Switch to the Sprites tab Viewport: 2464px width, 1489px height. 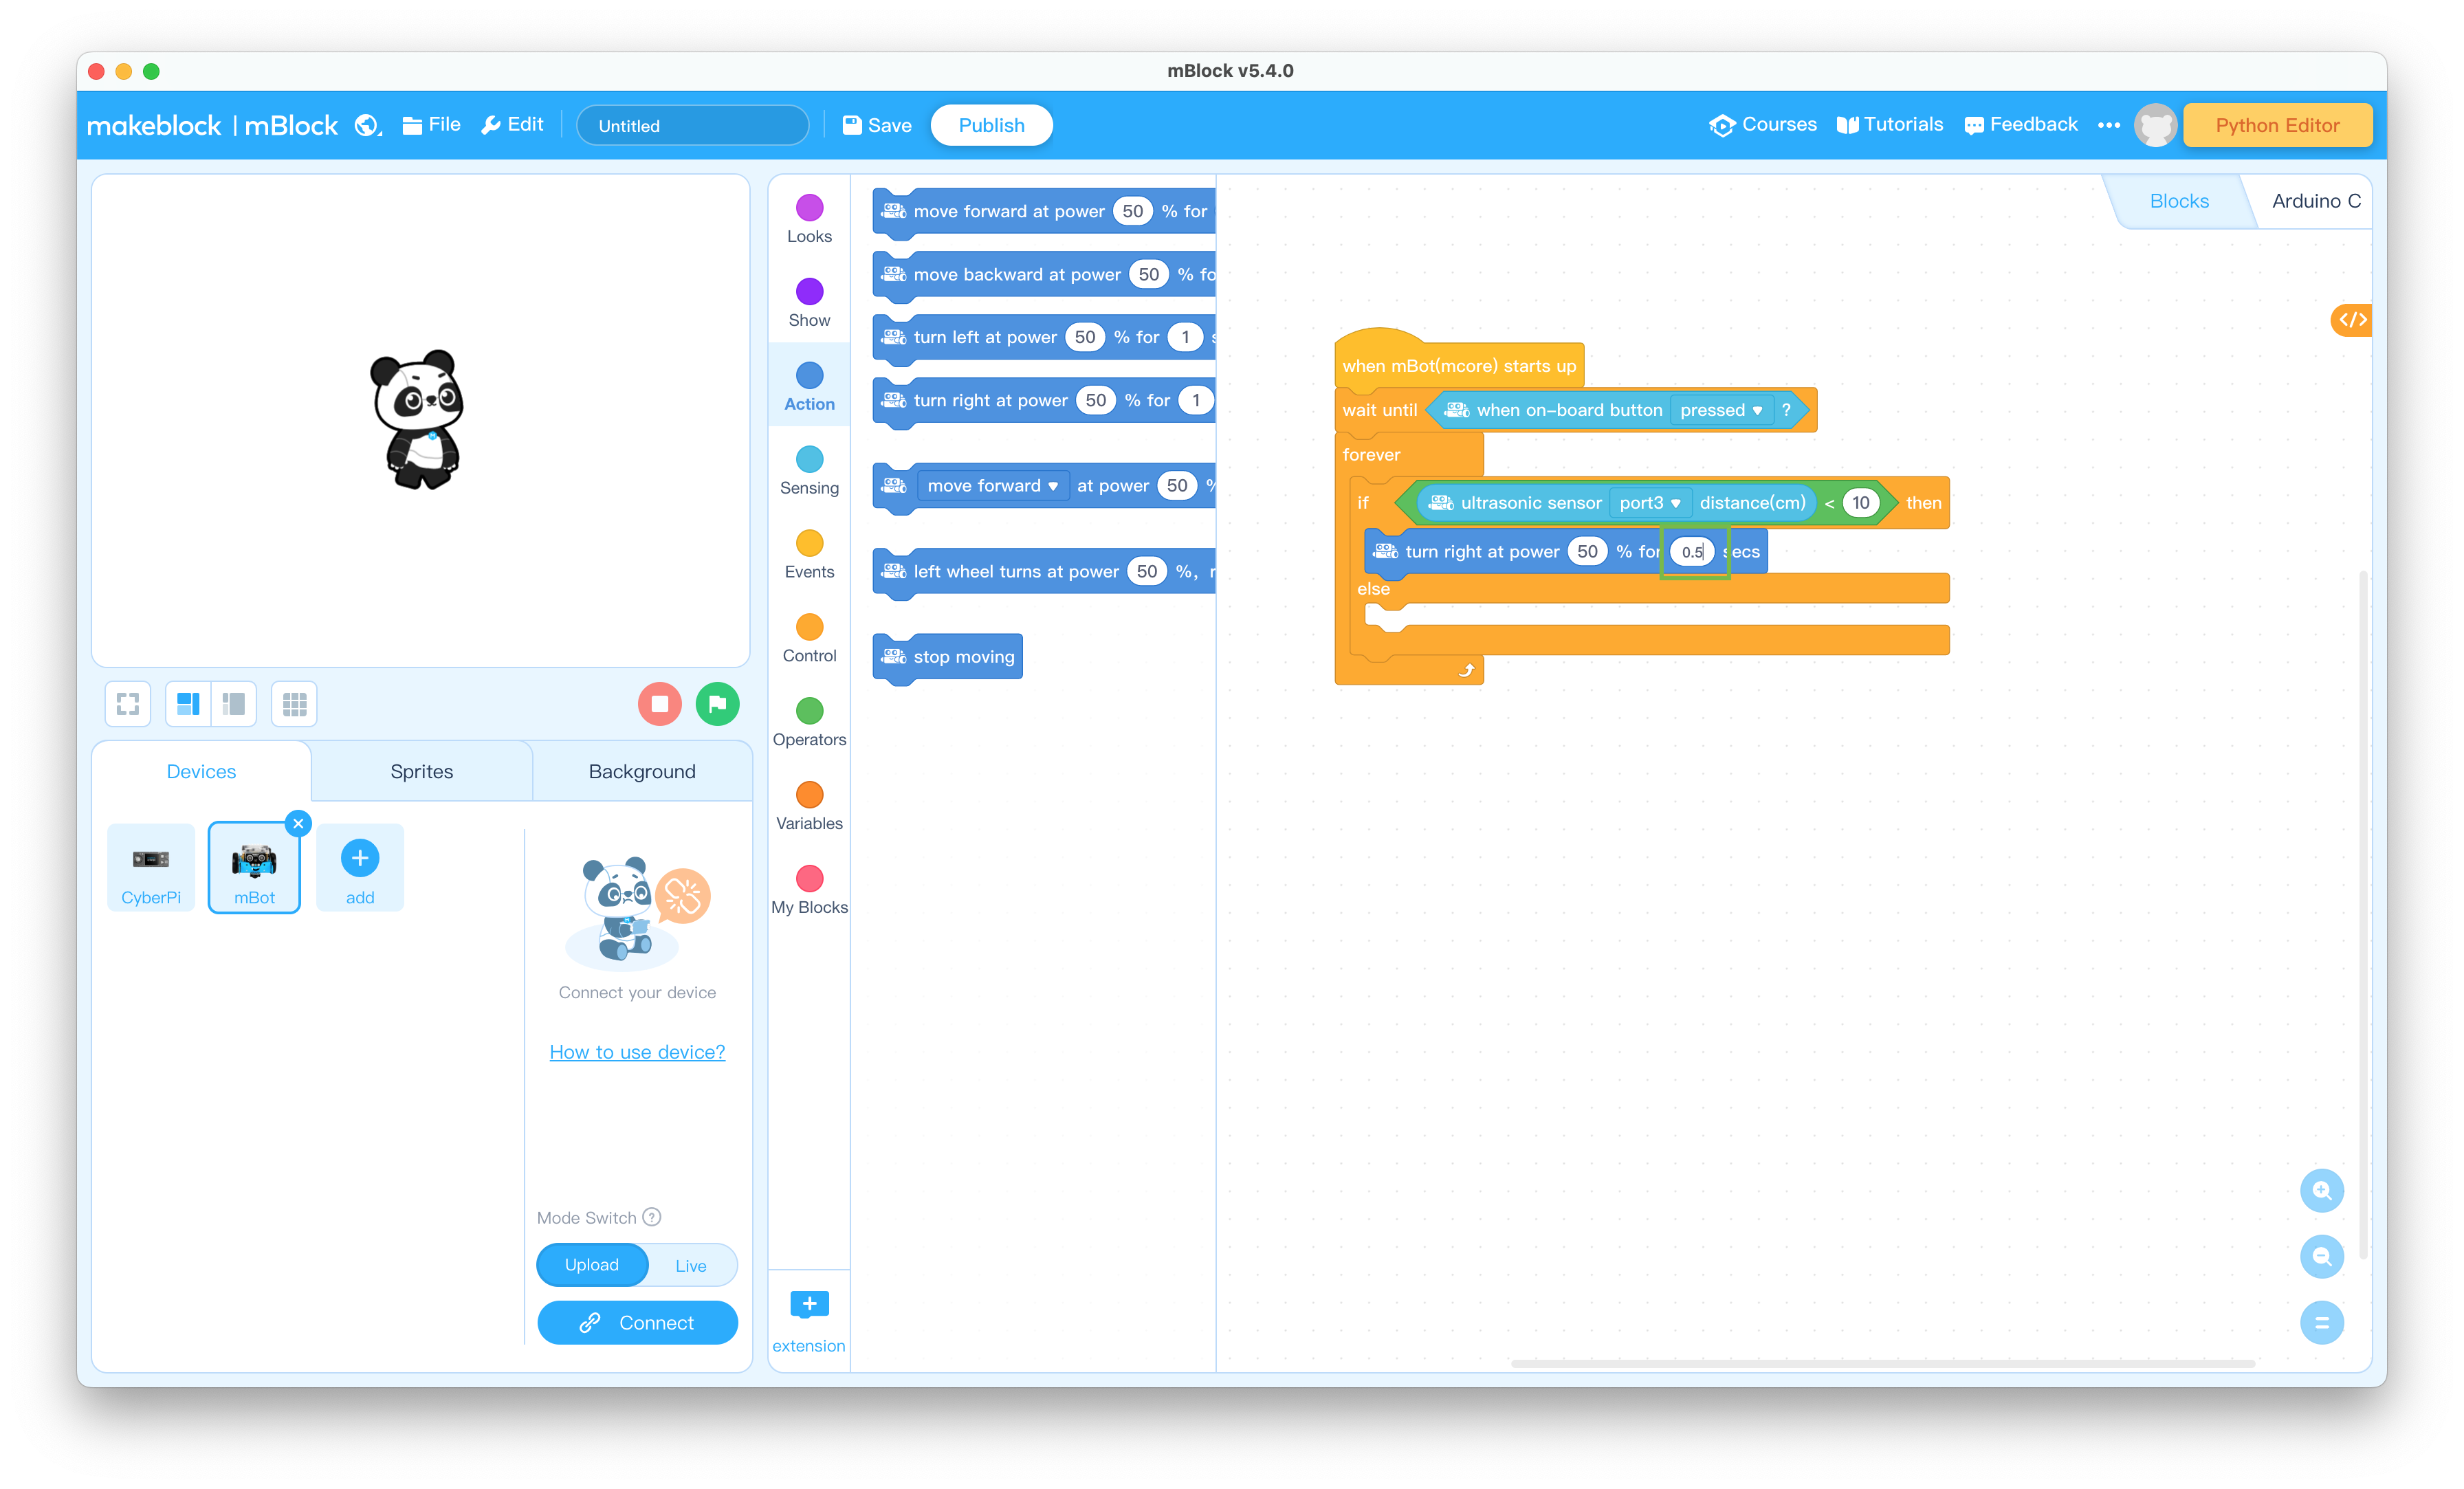click(x=421, y=771)
